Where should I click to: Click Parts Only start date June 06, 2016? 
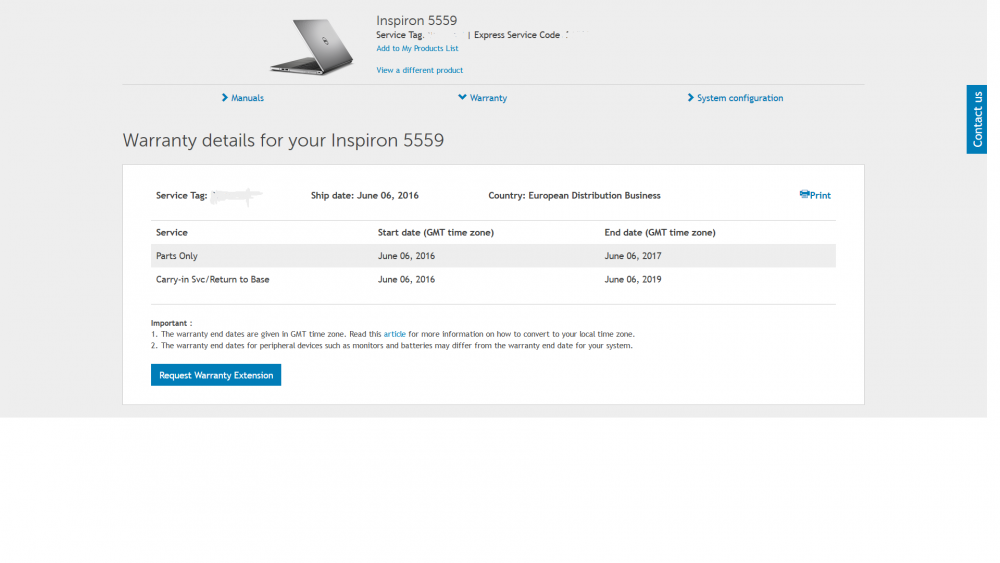pyautogui.click(x=406, y=256)
